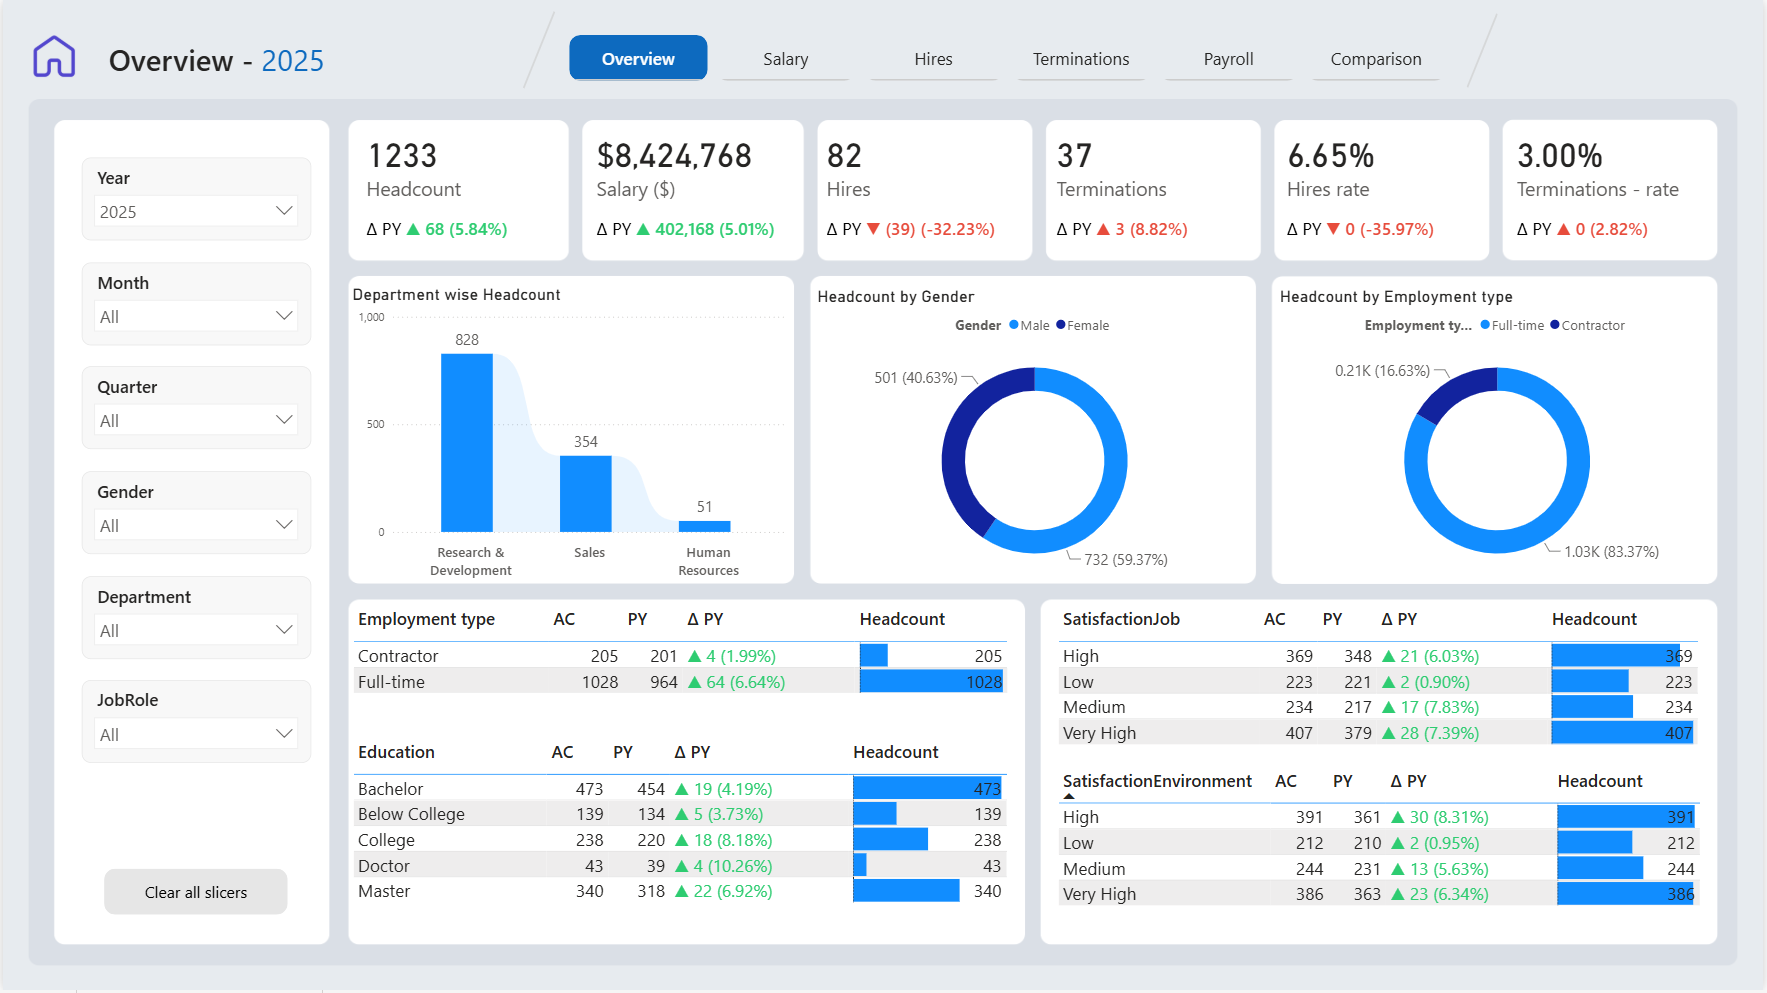Viewport: 1767px width, 993px height.
Task: Click the Male legend marker in Gender chart
Action: tap(1014, 325)
